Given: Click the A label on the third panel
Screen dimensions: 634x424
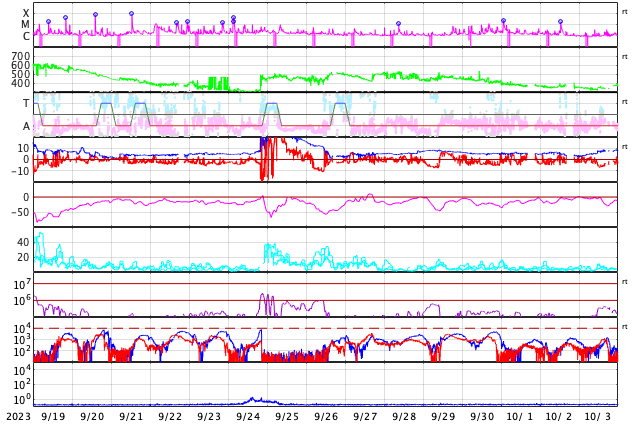Looking at the screenshot, I should pyautogui.click(x=26, y=126).
